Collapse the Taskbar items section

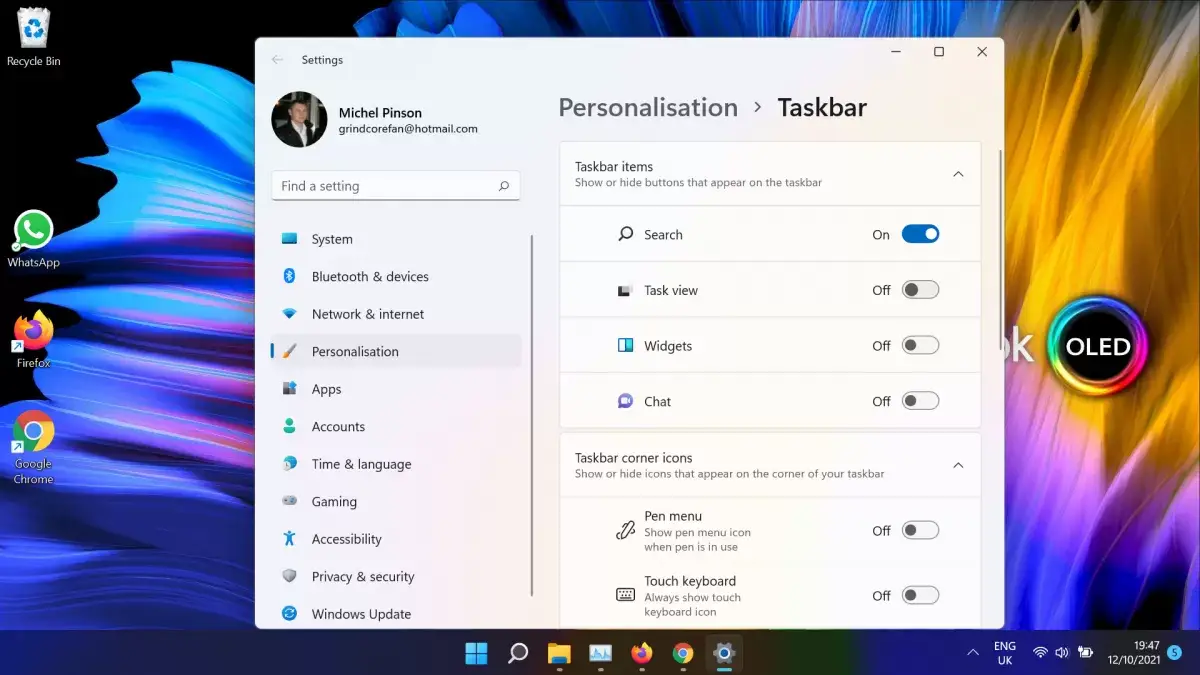pos(958,174)
